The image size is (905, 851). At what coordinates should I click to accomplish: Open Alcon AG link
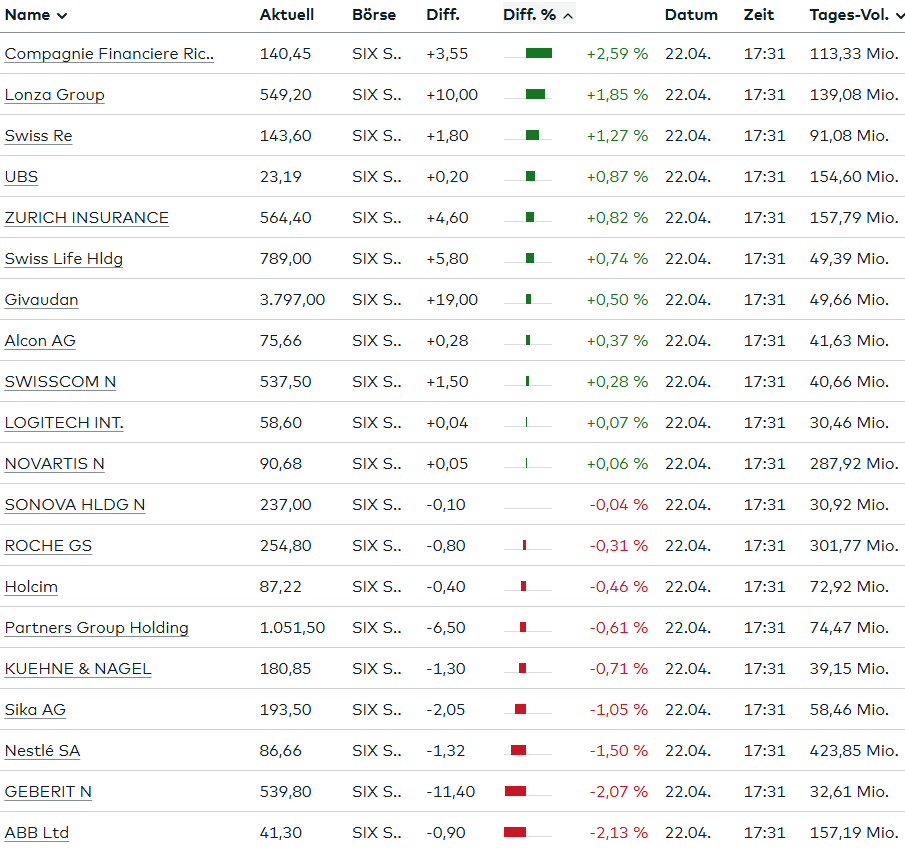tap(40, 341)
